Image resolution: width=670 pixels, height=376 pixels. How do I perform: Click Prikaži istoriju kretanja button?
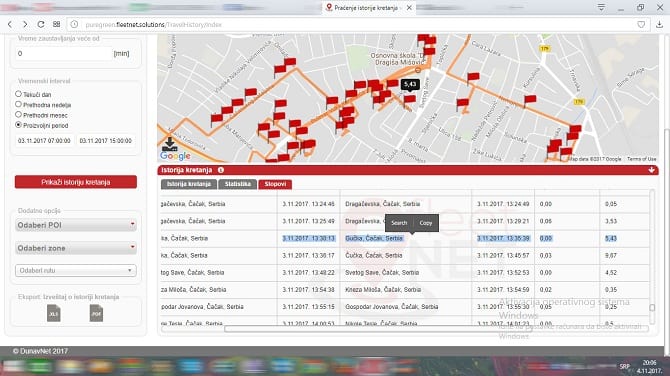pyautogui.click(x=76, y=182)
